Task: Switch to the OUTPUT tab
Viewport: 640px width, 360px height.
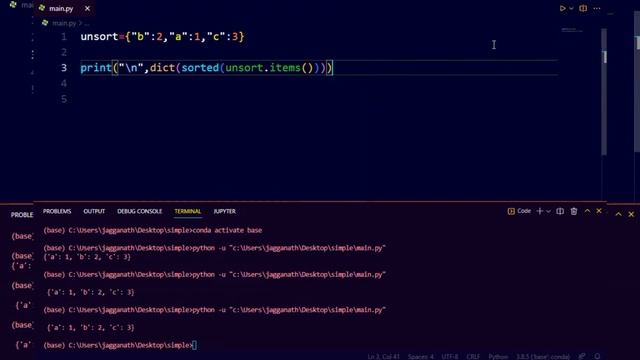Action: 94,211
